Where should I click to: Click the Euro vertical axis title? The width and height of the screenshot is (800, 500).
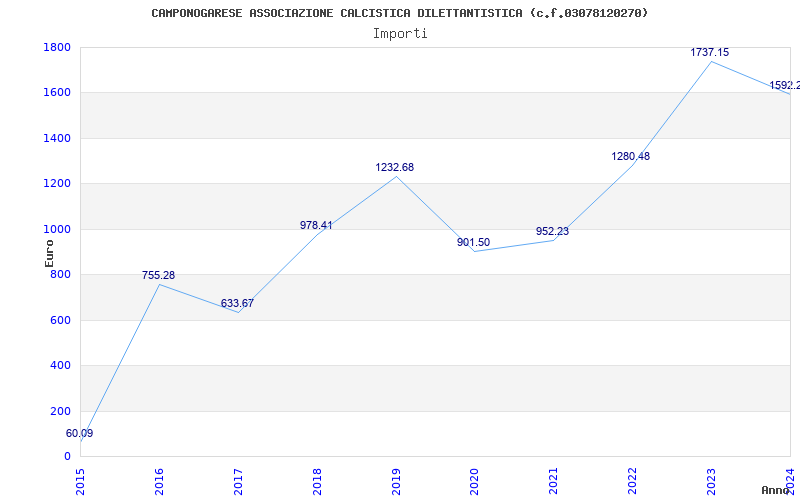[x=49, y=253]
